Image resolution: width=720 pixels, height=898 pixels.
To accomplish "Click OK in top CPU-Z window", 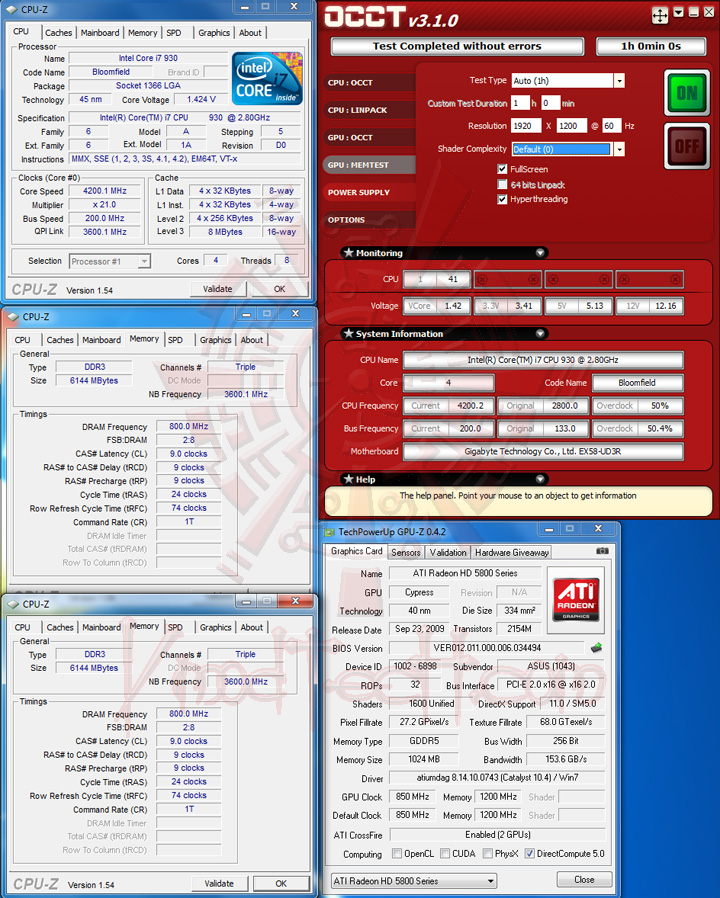I will pyautogui.click(x=280, y=289).
